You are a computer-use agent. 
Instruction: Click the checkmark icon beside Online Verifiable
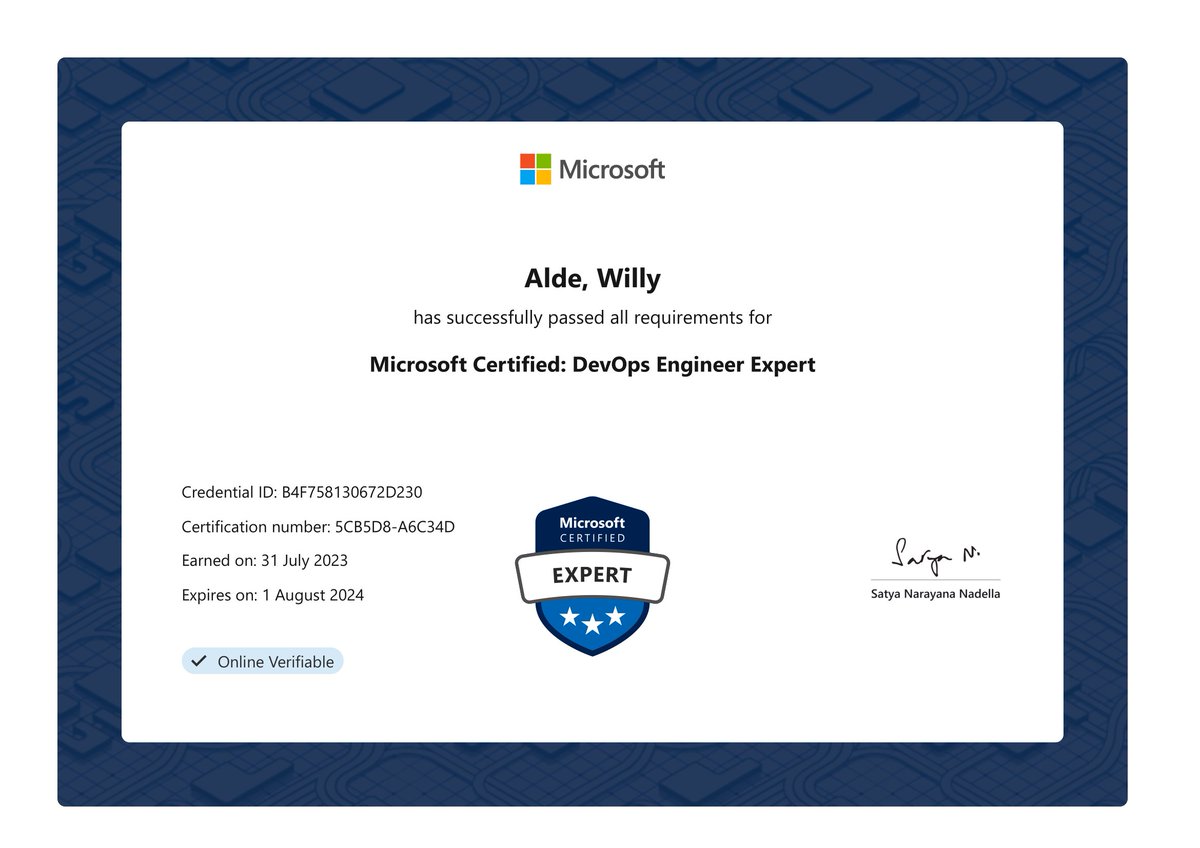tap(198, 660)
